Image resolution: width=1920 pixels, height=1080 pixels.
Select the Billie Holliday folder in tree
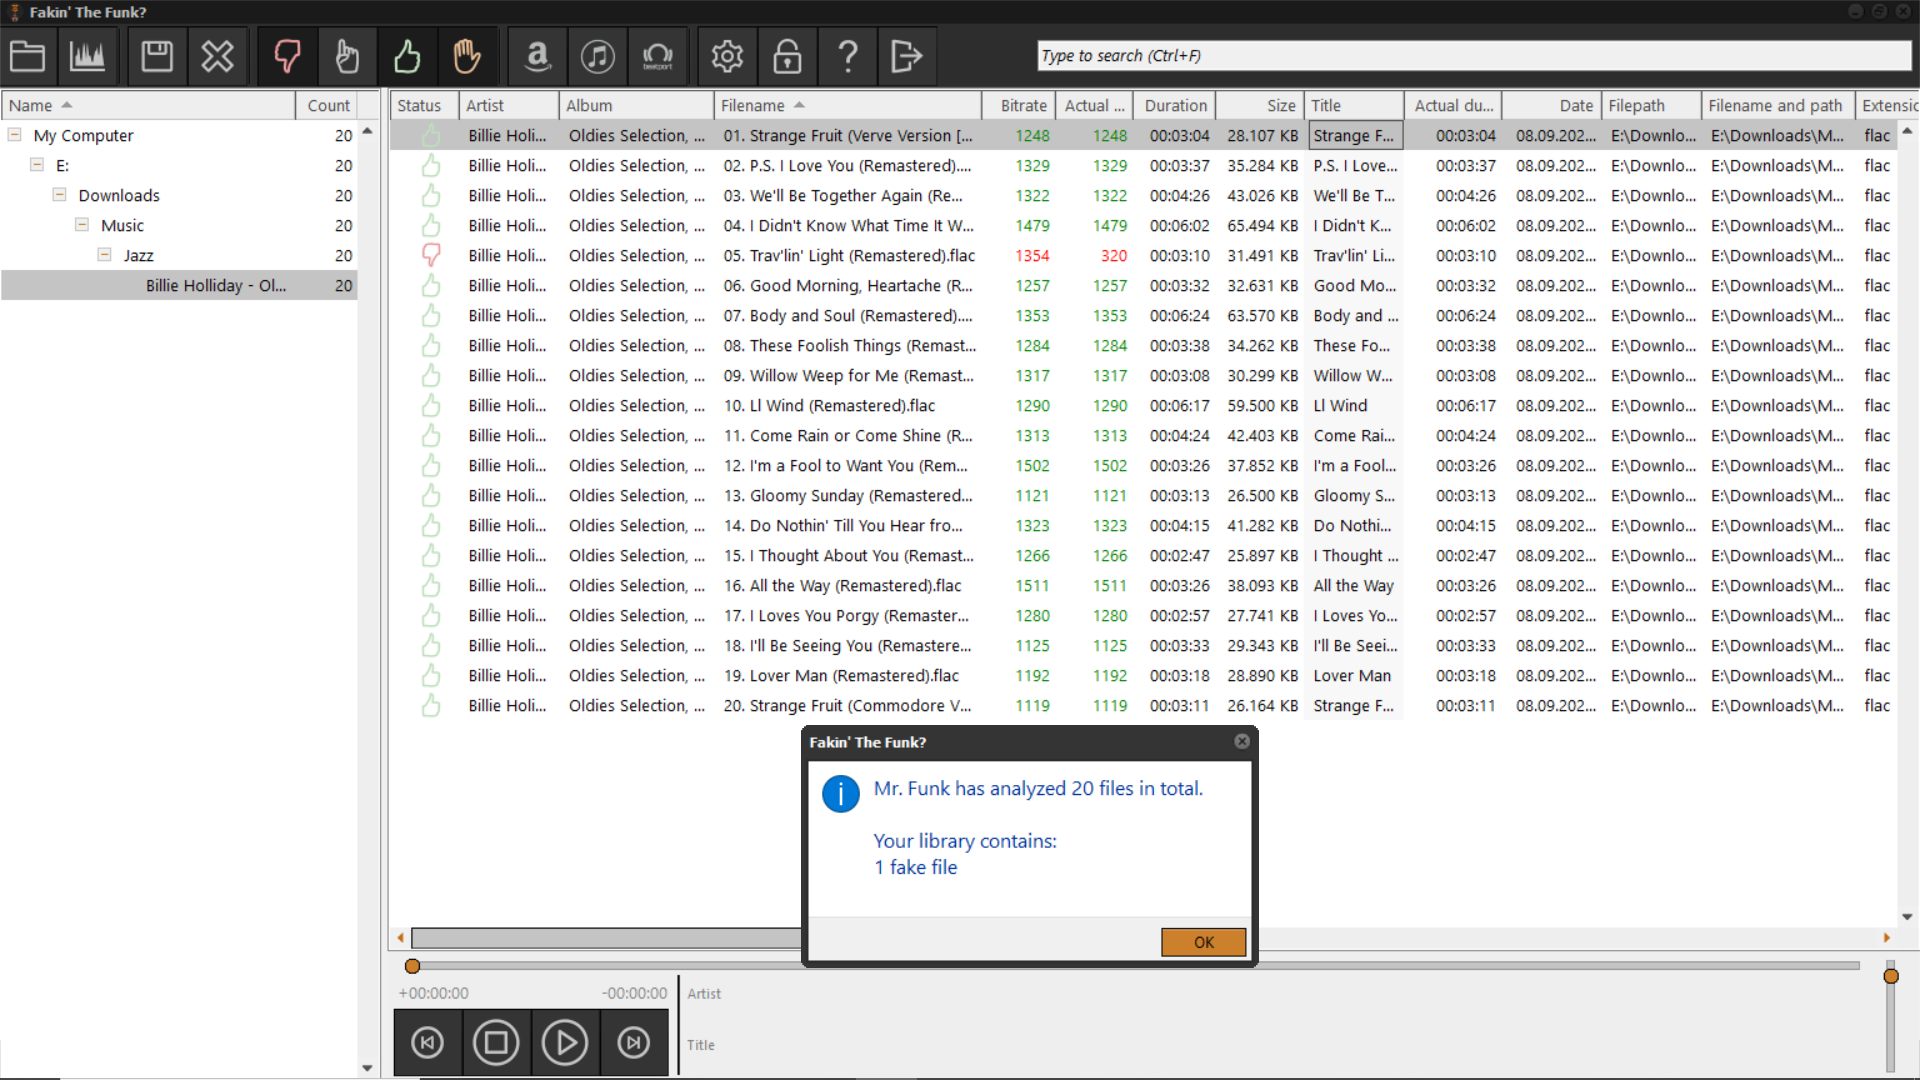pos(215,285)
